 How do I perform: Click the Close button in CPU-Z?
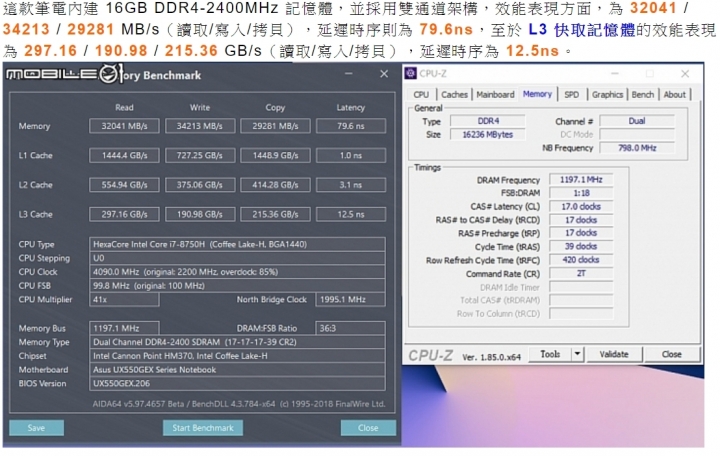[x=671, y=354]
